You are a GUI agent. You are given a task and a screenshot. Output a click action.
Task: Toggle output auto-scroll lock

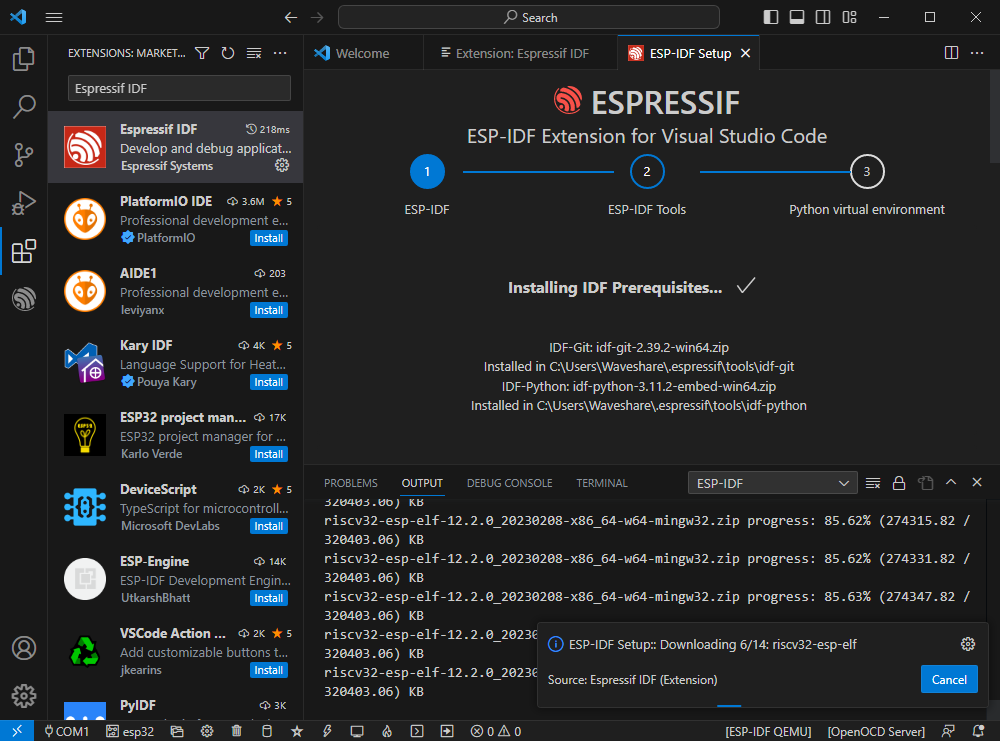pos(899,483)
